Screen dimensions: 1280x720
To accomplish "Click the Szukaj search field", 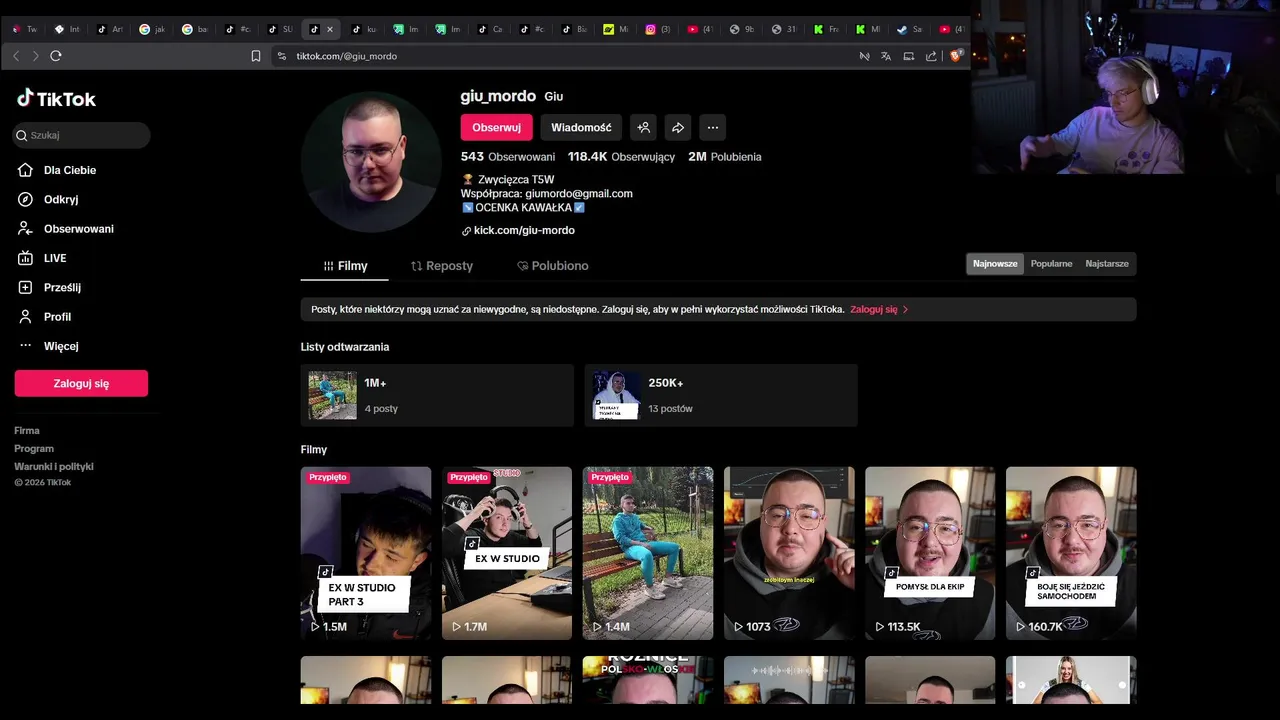I will pyautogui.click(x=82, y=135).
